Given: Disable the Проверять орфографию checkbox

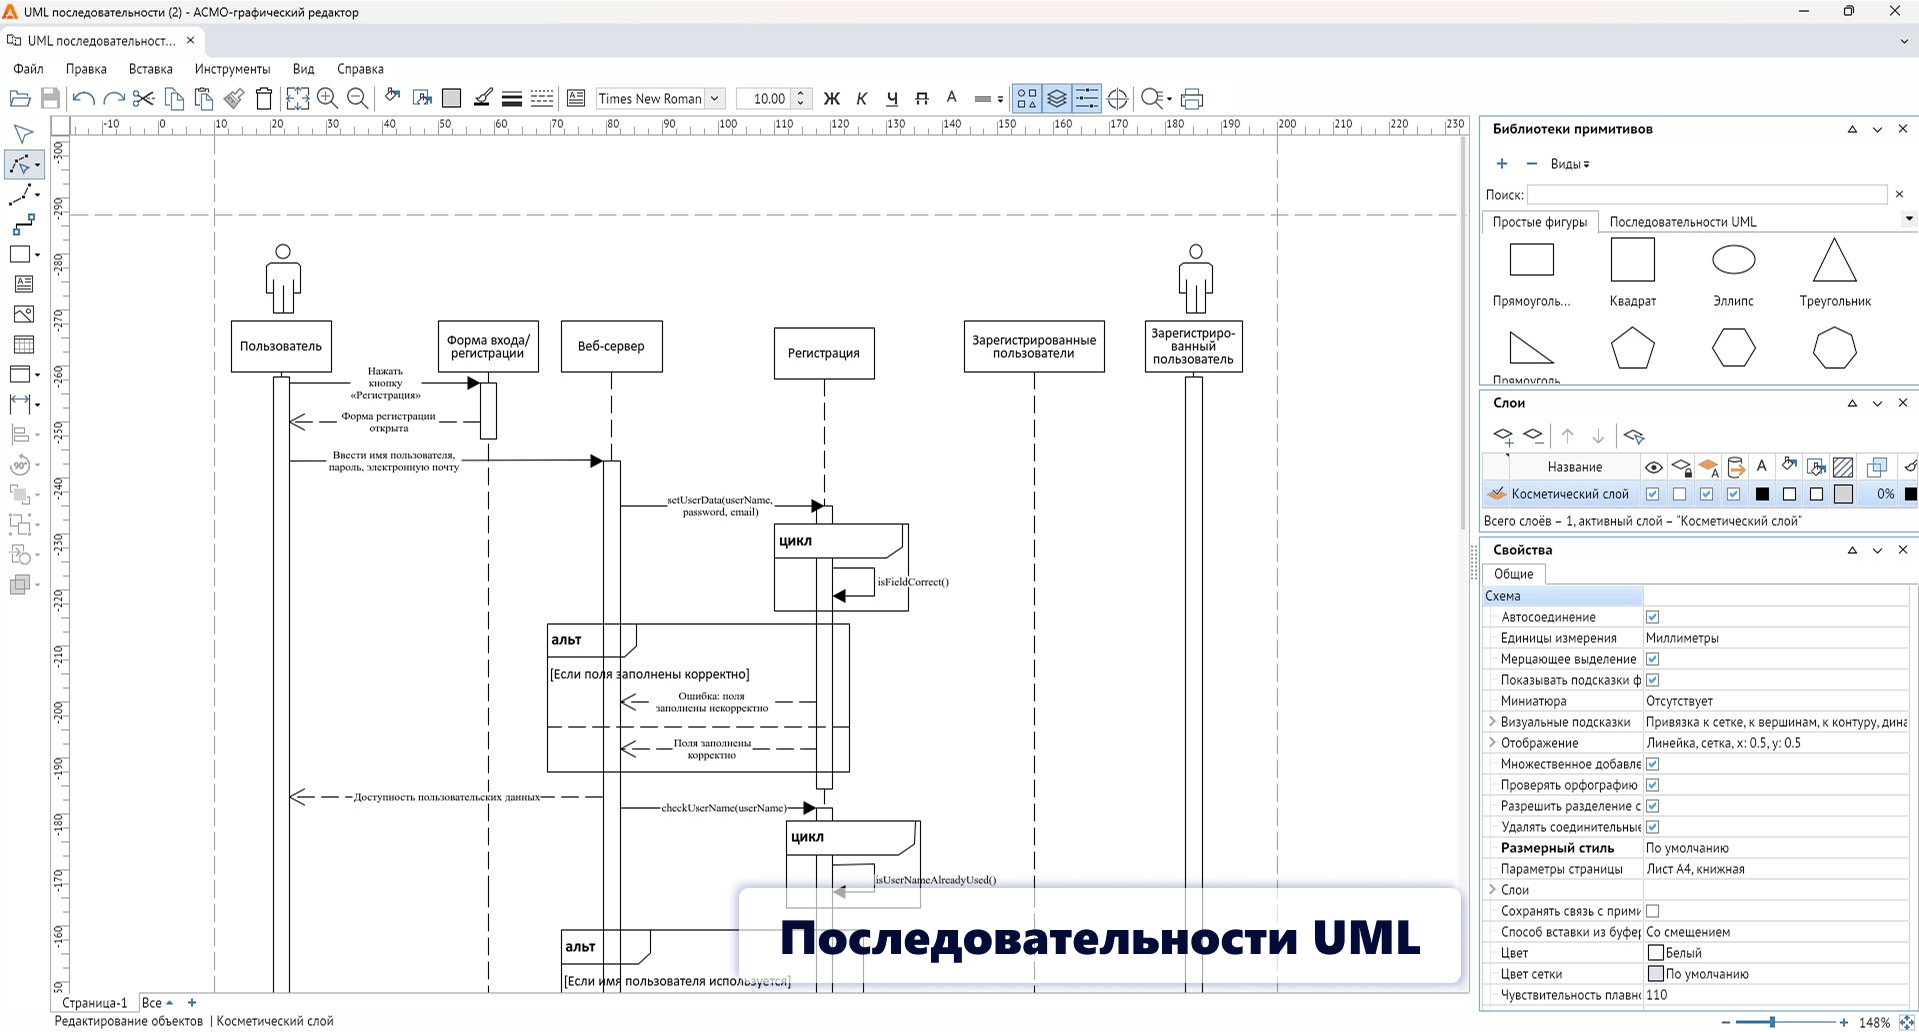Looking at the screenshot, I should click(1652, 785).
